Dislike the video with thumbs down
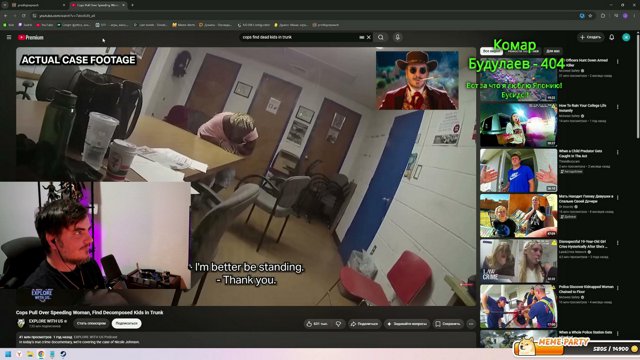Screen dimensions: 640x360 (x=338, y=324)
